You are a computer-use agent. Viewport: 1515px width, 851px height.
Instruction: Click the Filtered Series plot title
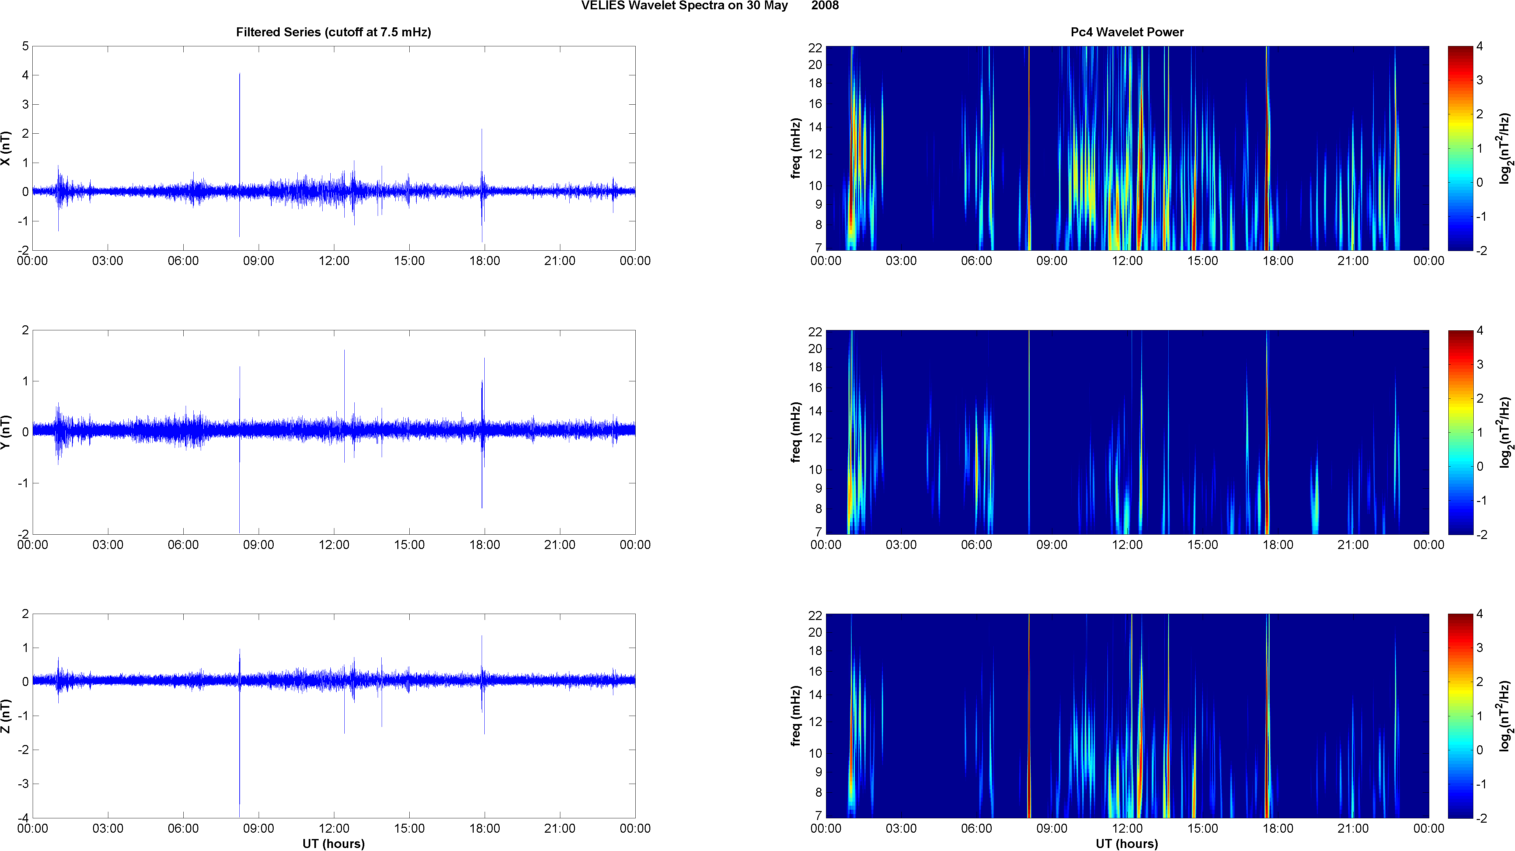point(333,32)
